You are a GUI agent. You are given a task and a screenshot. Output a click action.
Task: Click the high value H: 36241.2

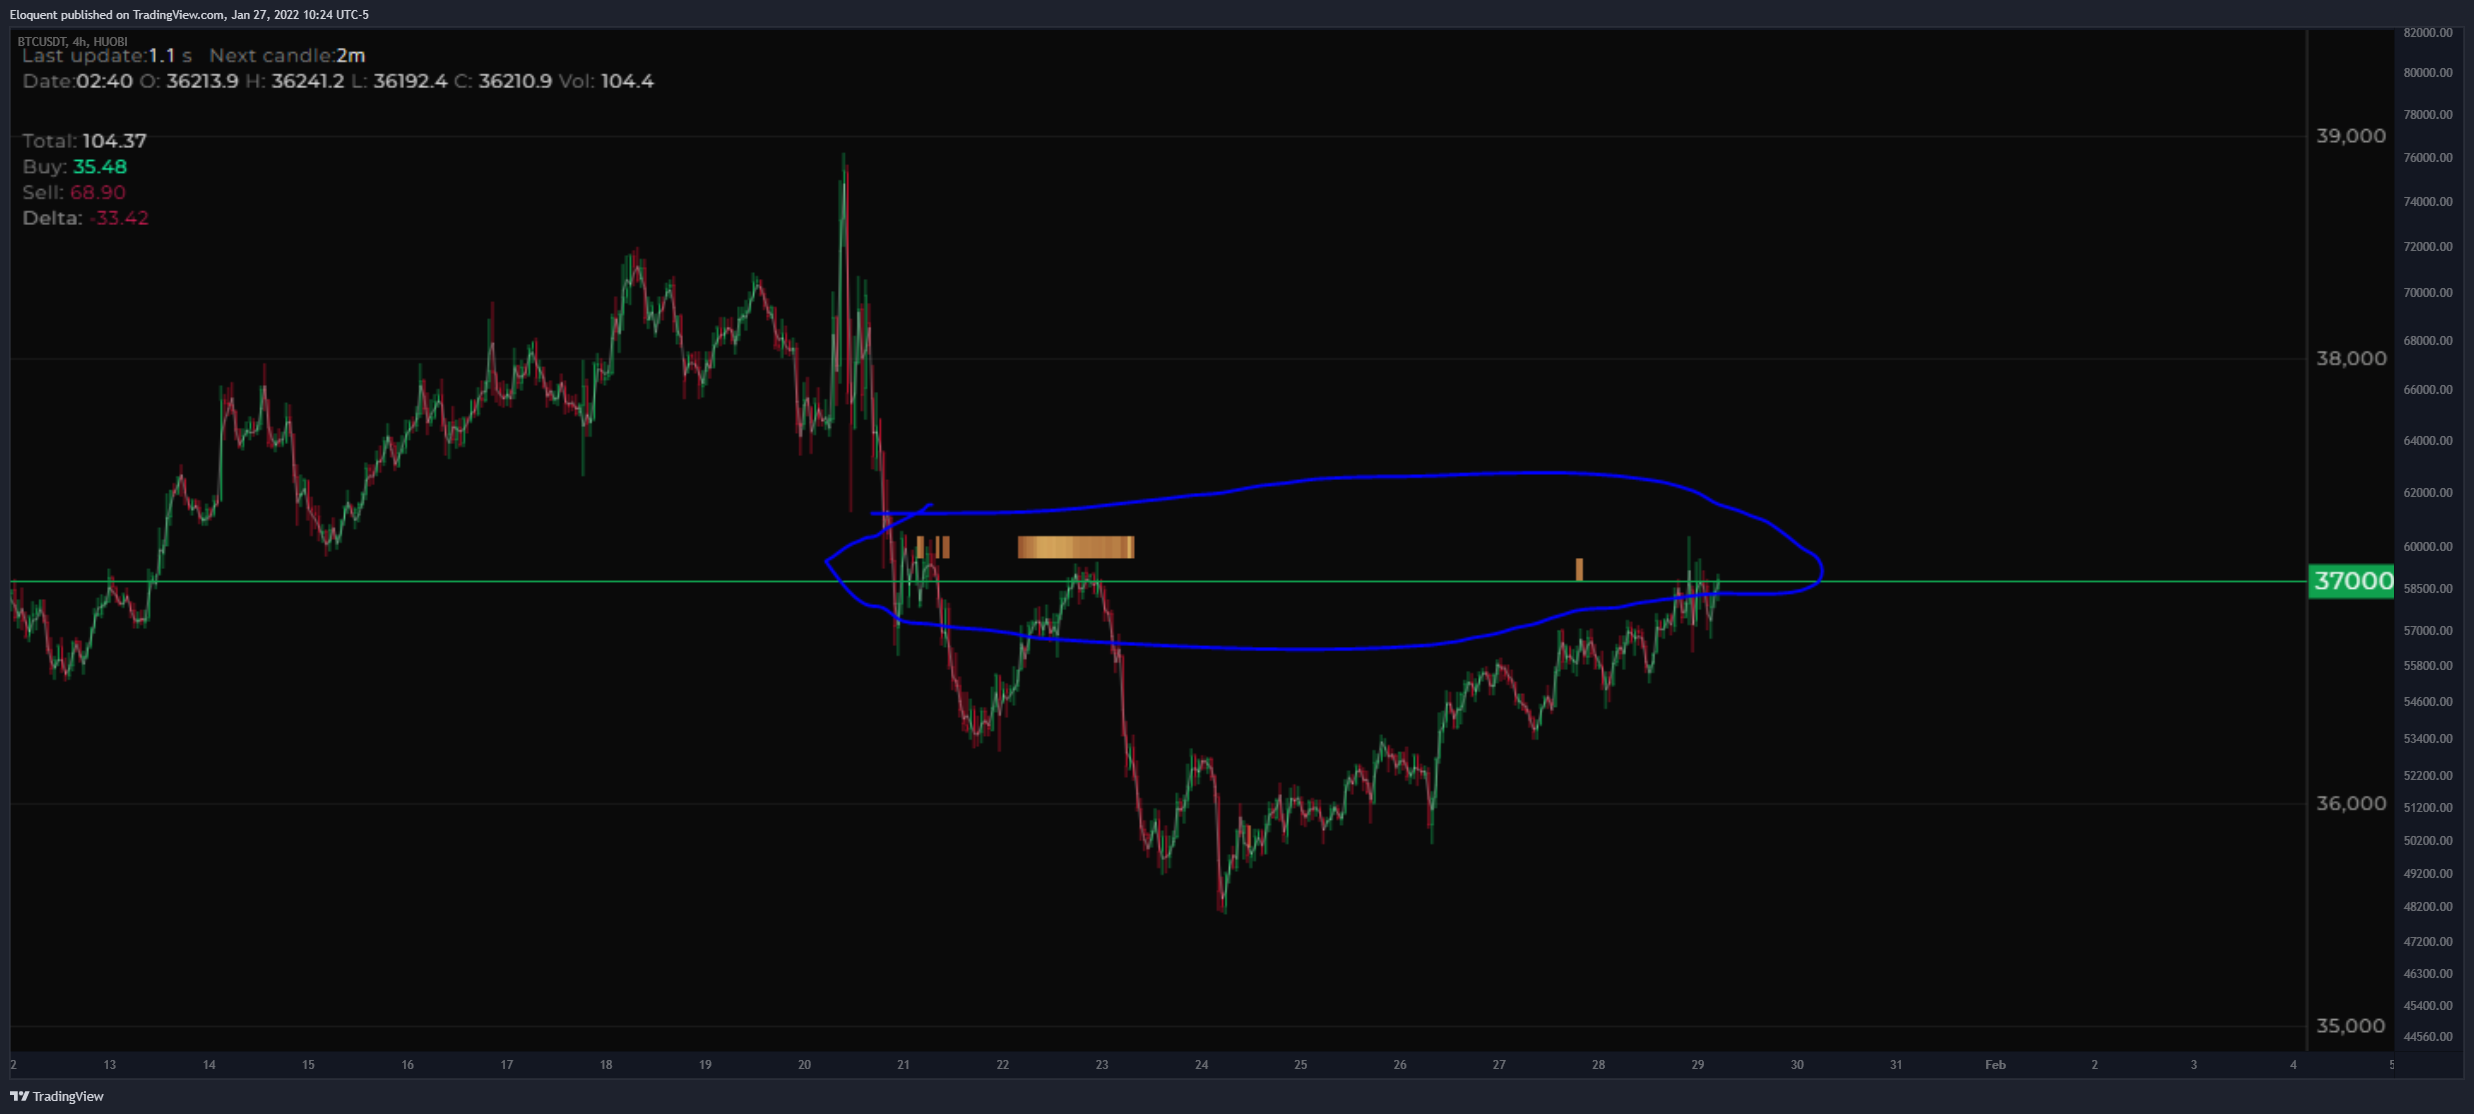coord(295,81)
